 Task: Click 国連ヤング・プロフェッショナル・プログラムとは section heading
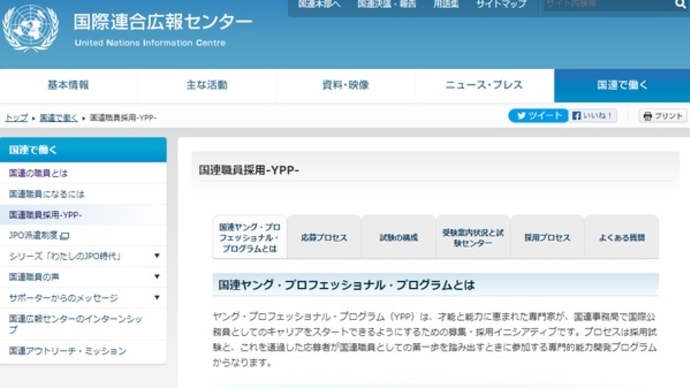[346, 285]
